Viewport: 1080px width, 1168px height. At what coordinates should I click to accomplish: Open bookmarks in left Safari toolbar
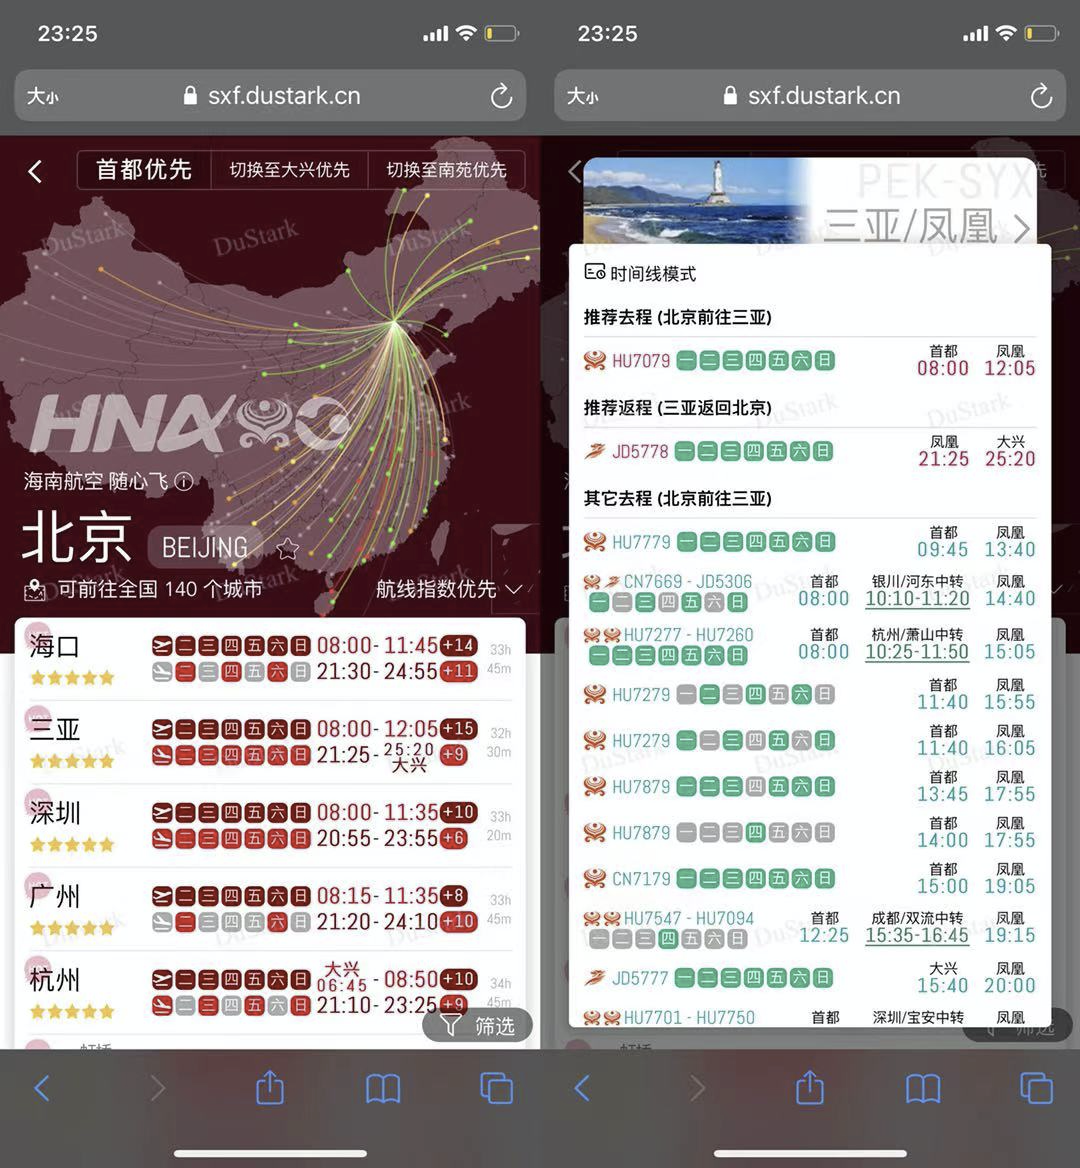click(x=383, y=1089)
